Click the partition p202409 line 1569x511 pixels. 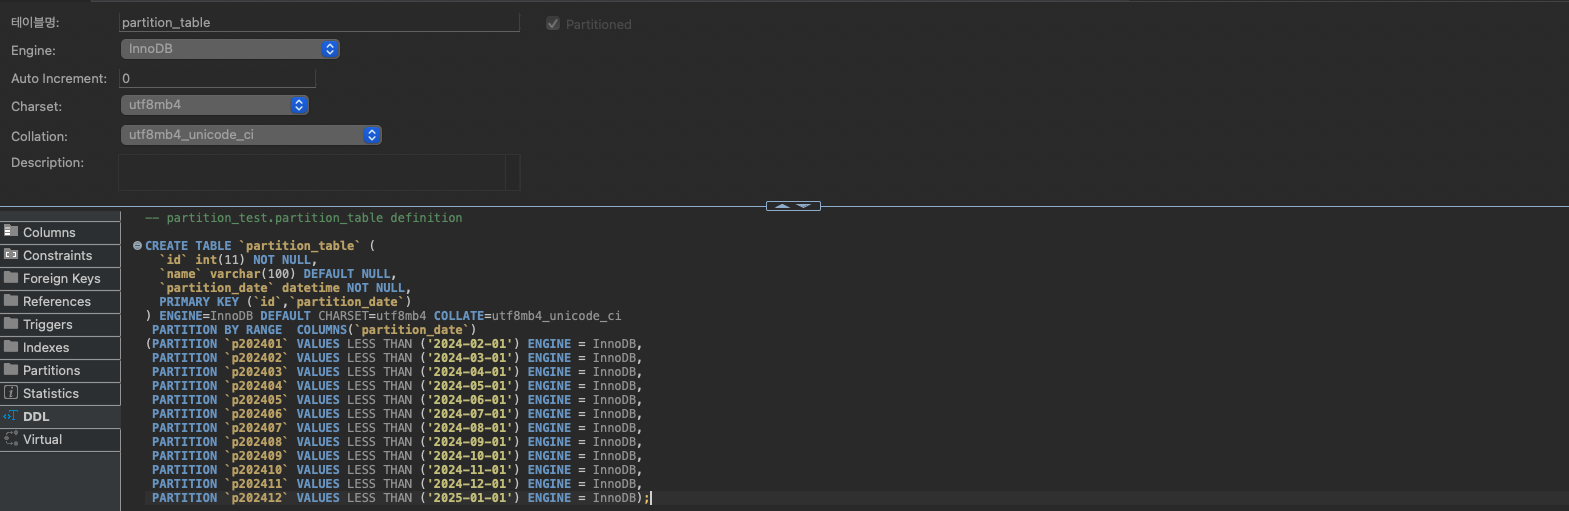point(397,455)
